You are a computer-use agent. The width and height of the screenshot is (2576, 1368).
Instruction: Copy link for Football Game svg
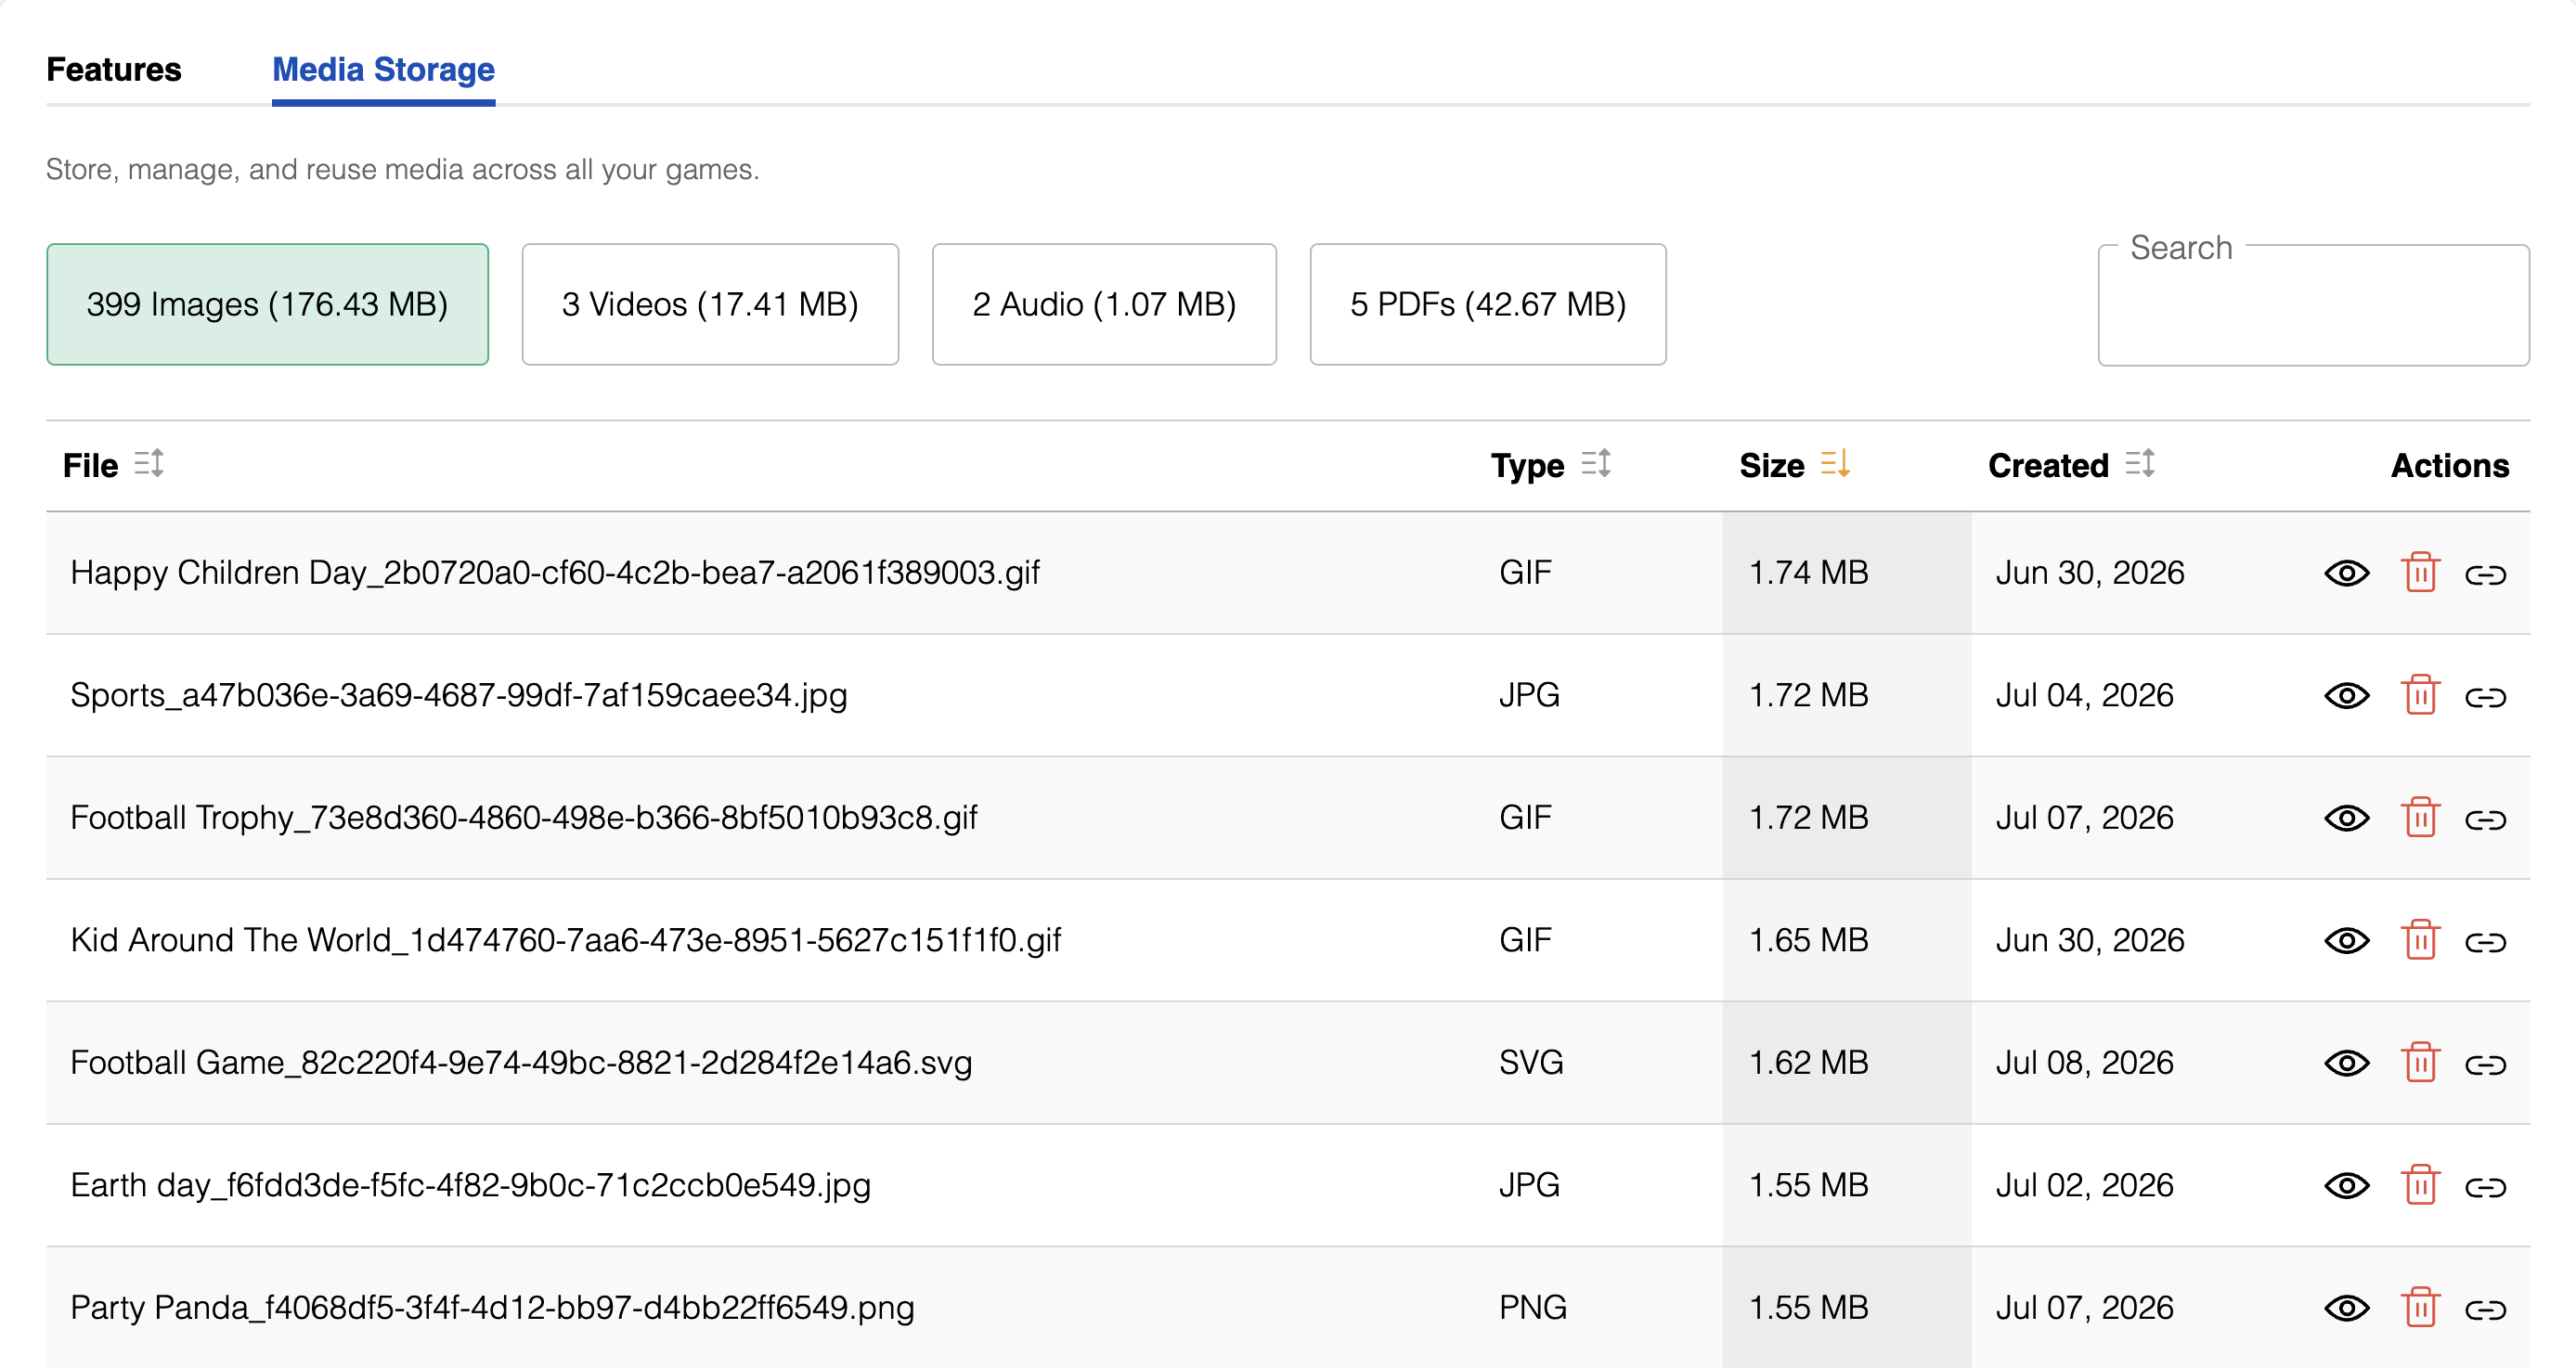click(x=2485, y=1064)
